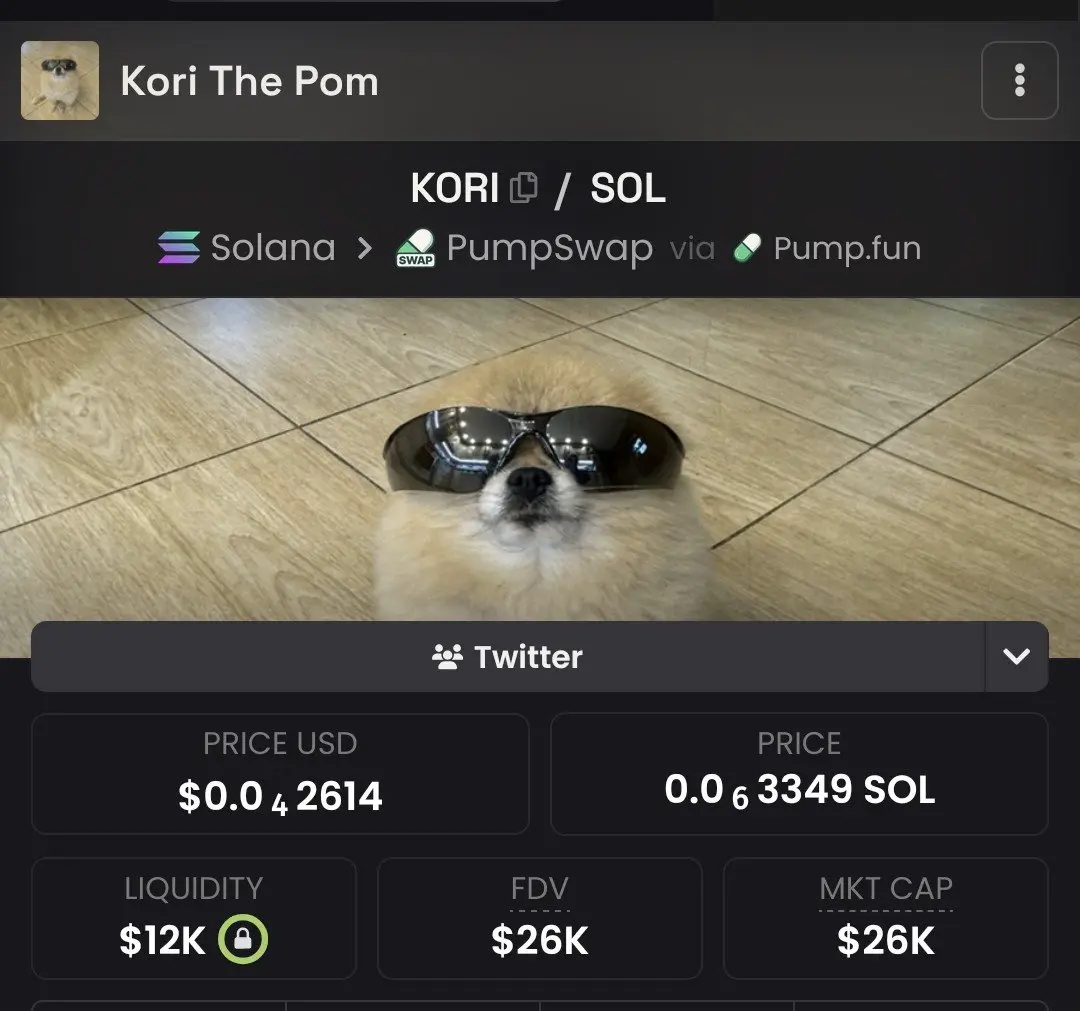Click the FDV label with dotted underline
Image resolution: width=1080 pixels, height=1011 pixels.
[540, 889]
